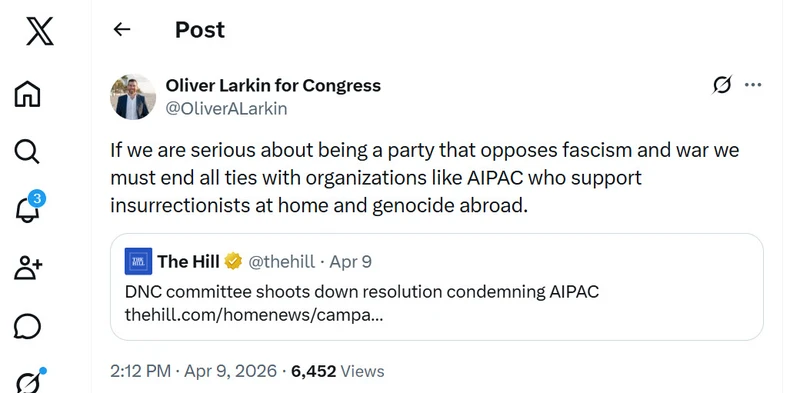The width and height of the screenshot is (800, 393).
Task: Open Notifications bell with 3 badge
Action: (30, 207)
